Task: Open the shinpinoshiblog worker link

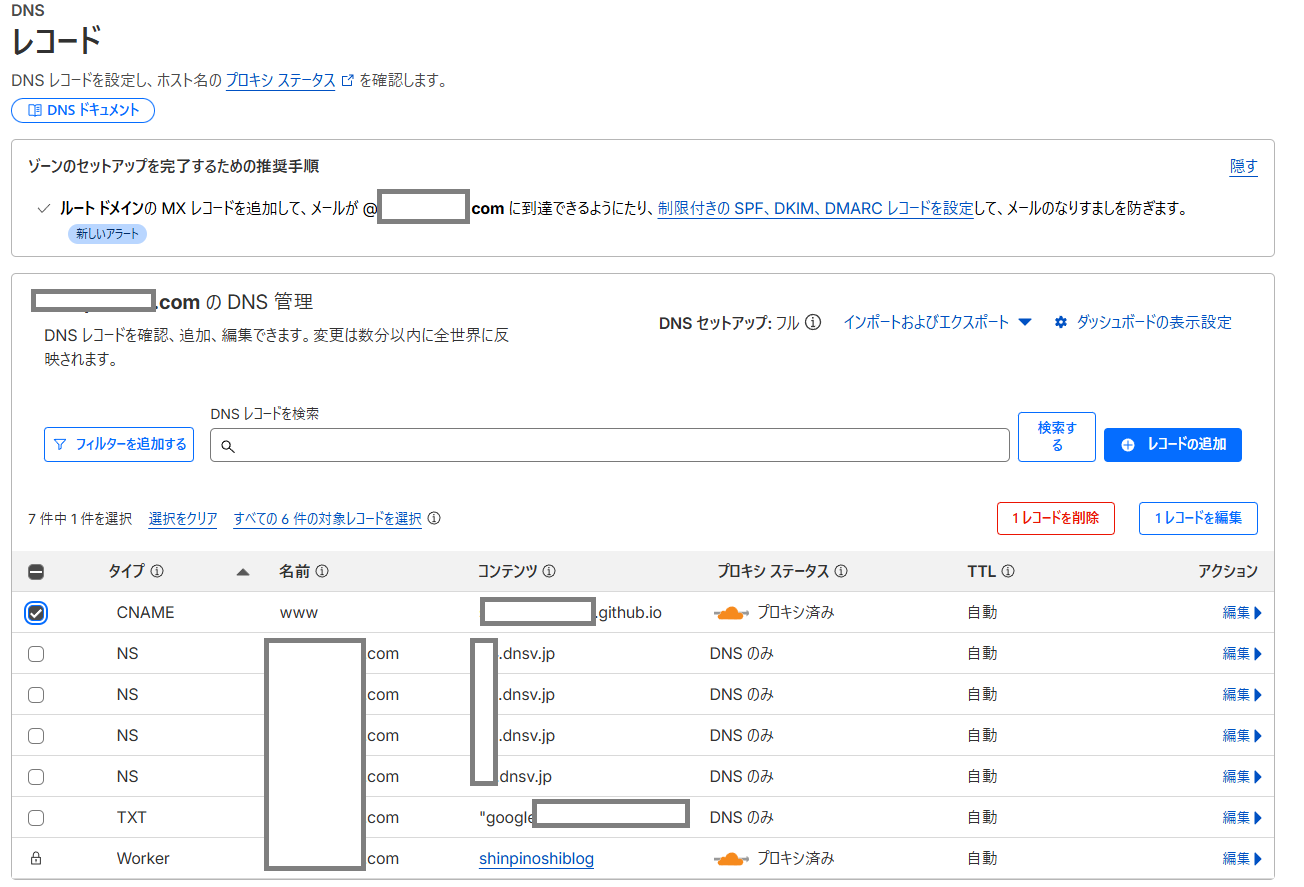Action: 537,859
